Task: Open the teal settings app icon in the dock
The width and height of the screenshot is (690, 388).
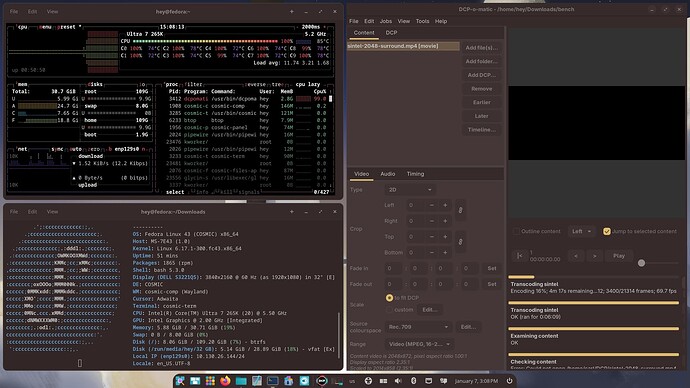Action: click(305, 381)
